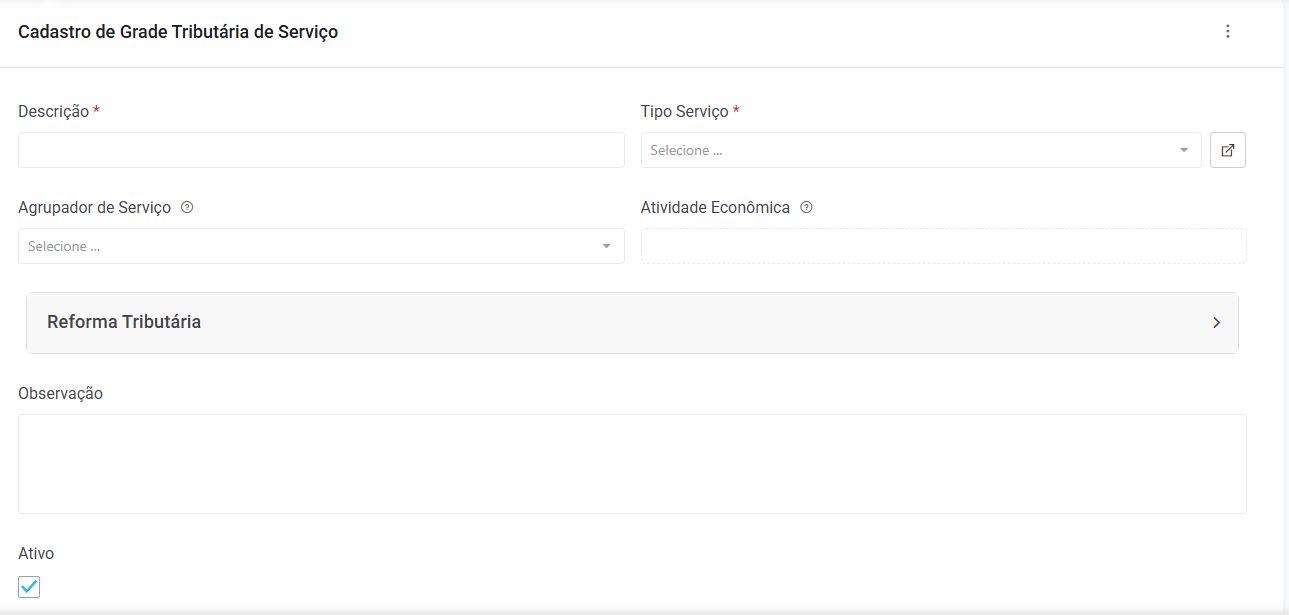Click inside the Observação text area

(632, 464)
